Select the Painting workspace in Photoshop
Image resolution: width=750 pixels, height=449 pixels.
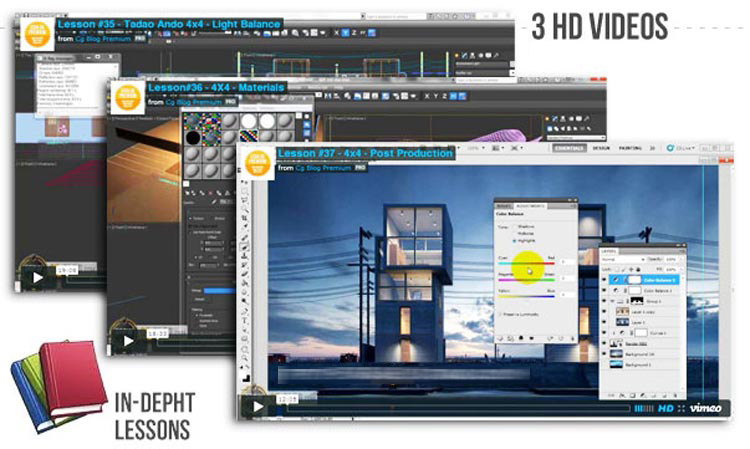pos(630,148)
